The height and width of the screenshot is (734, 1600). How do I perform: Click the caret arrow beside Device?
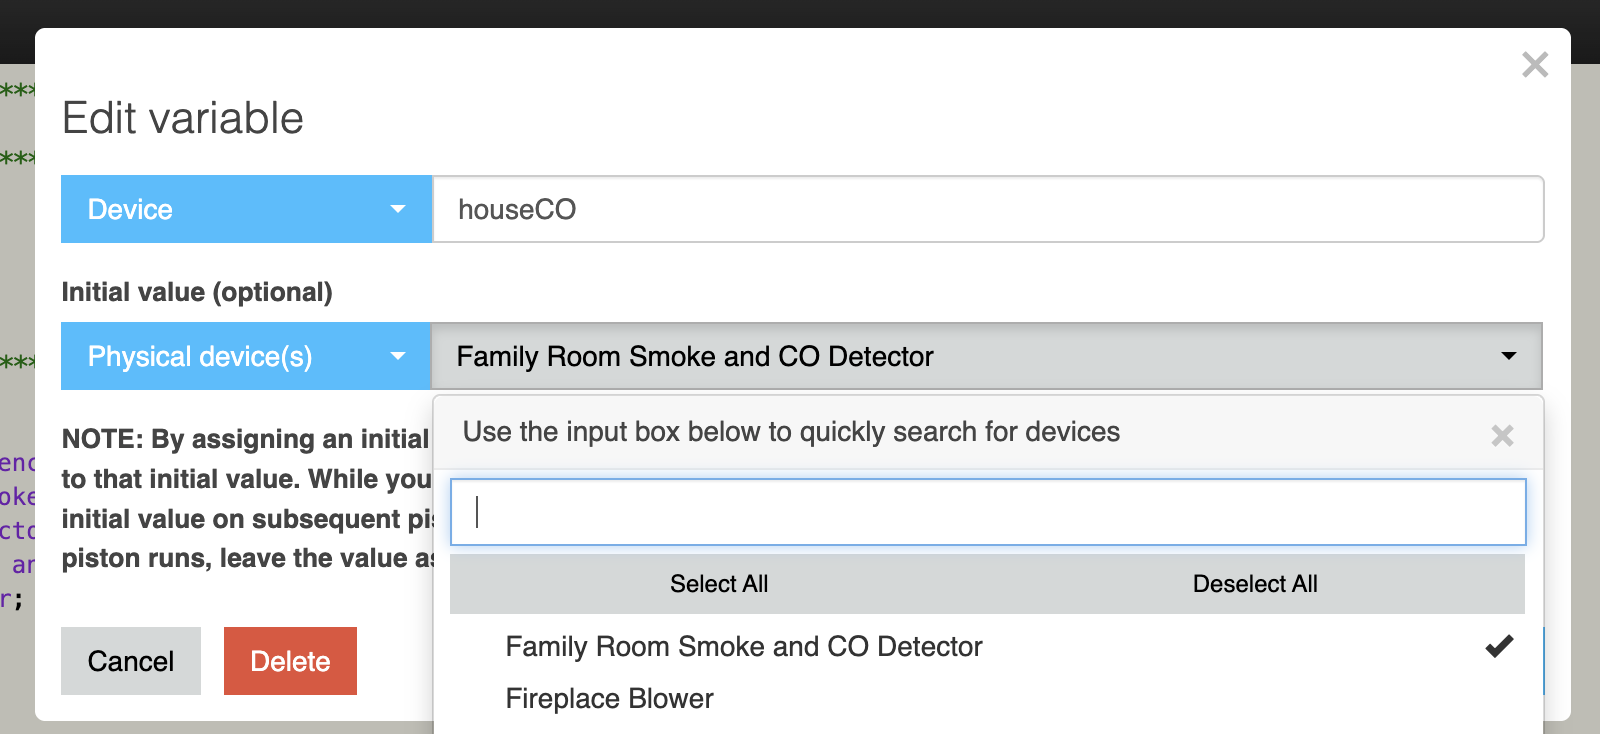click(397, 209)
